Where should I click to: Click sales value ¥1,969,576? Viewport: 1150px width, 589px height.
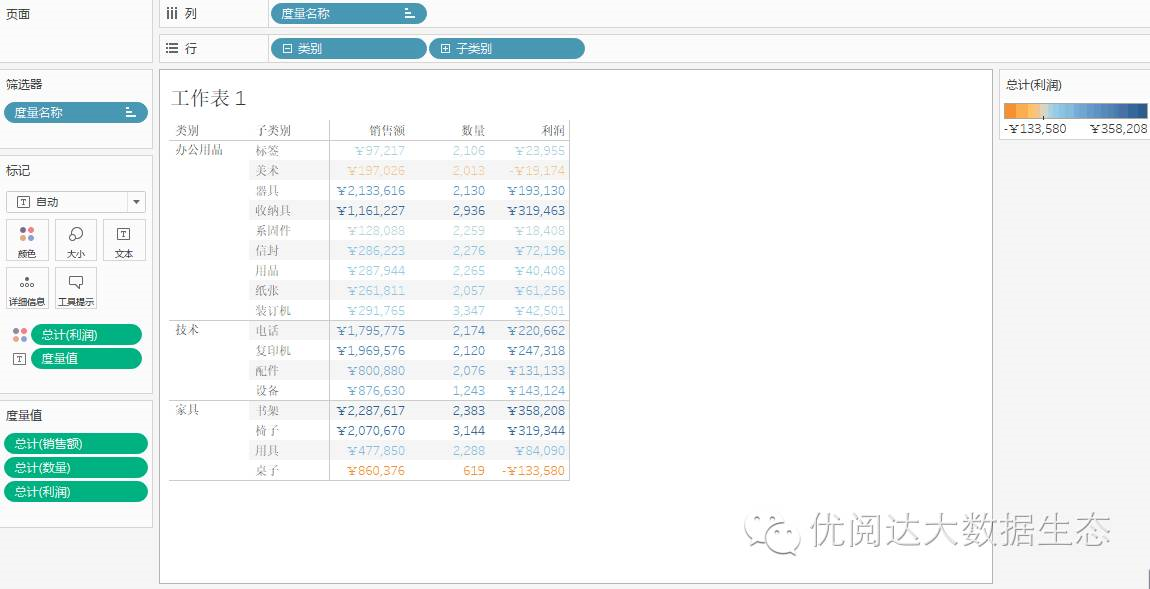coord(370,351)
